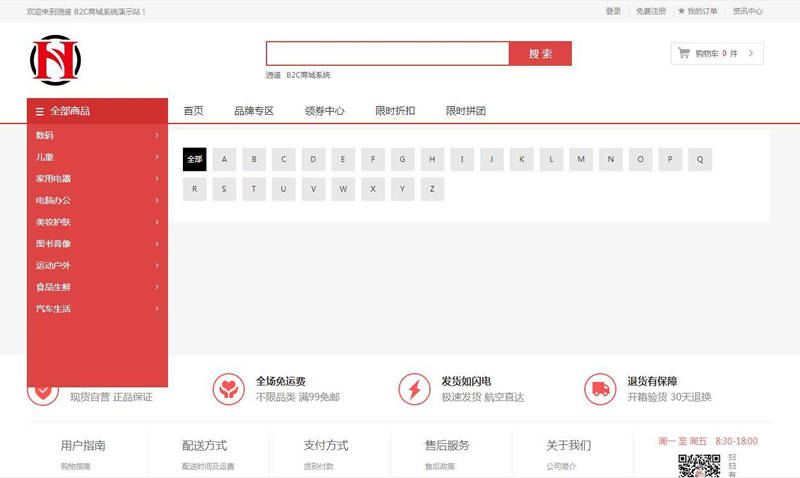This screenshot has height=478, width=800.
Task: Open the 首页 navigation tab
Action: click(193, 111)
